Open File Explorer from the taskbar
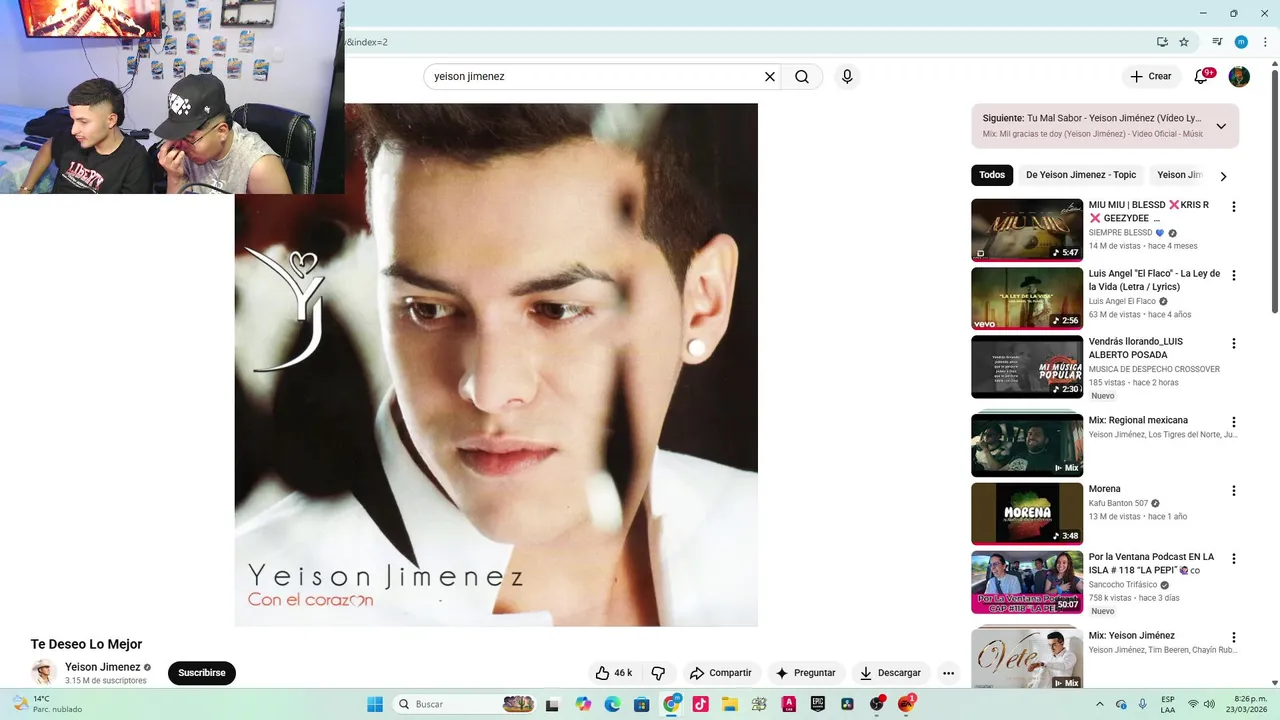The height and width of the screenshot is (720, 1280). [x=729, y=704]
